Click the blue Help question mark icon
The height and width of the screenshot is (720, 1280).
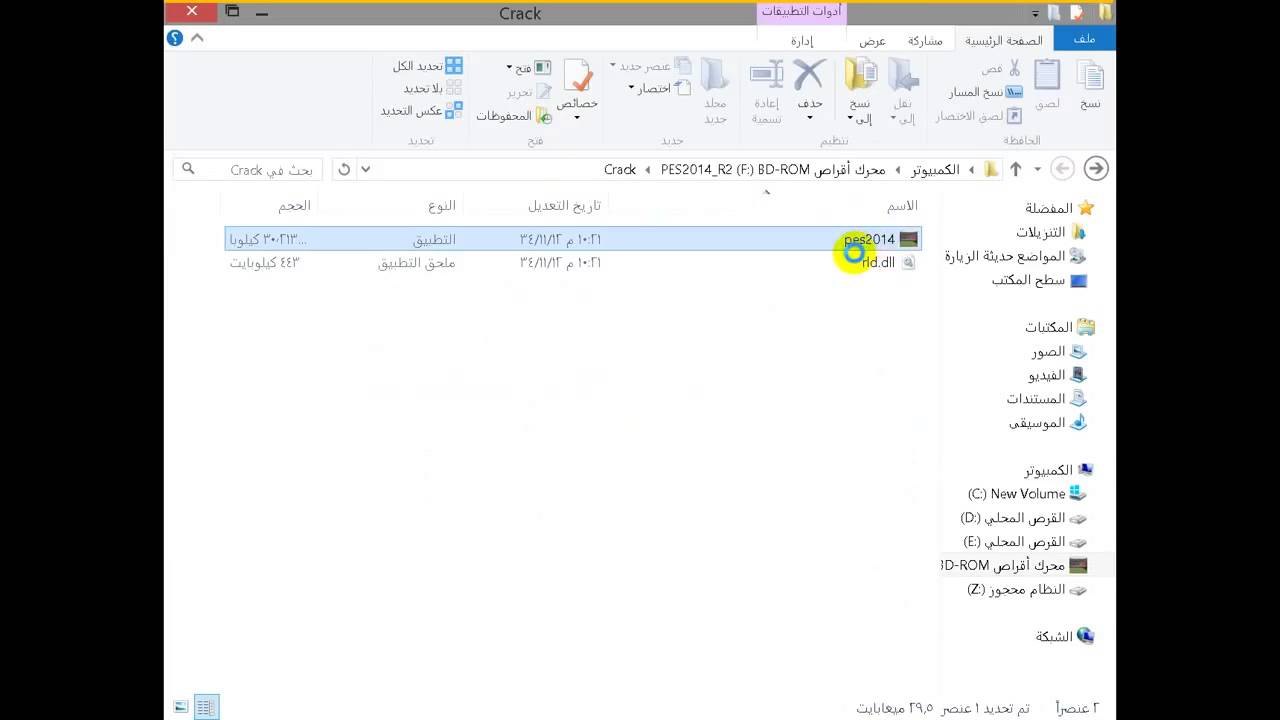[175, 38]
